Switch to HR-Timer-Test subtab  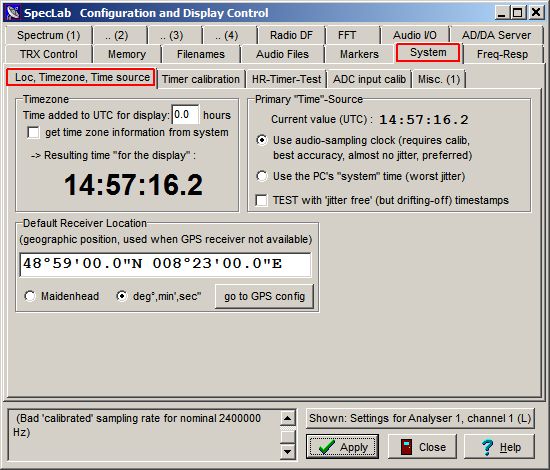click(x=286, y=79)
